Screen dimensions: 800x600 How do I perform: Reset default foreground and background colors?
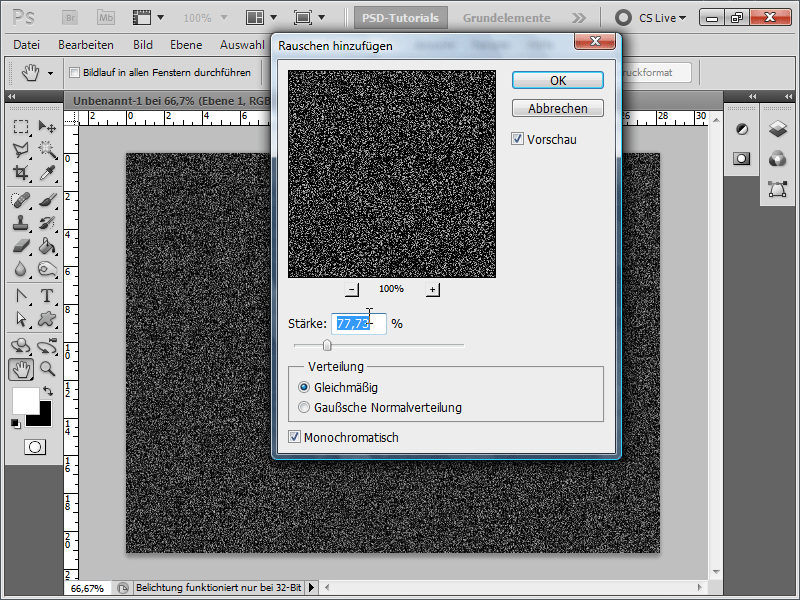click(16, 424)
